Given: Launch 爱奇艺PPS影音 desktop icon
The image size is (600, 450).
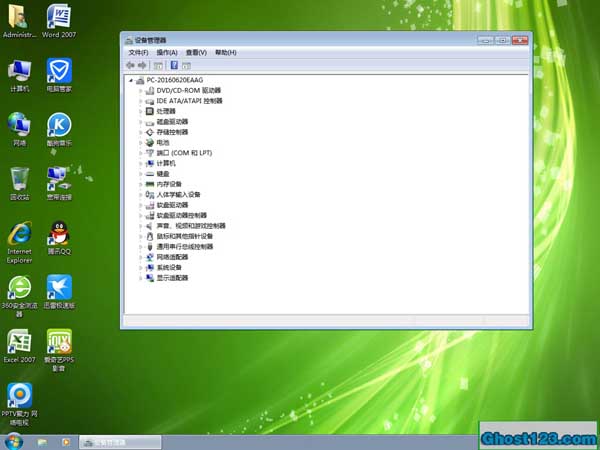Looking at the screenshot, I should point(59,350).
